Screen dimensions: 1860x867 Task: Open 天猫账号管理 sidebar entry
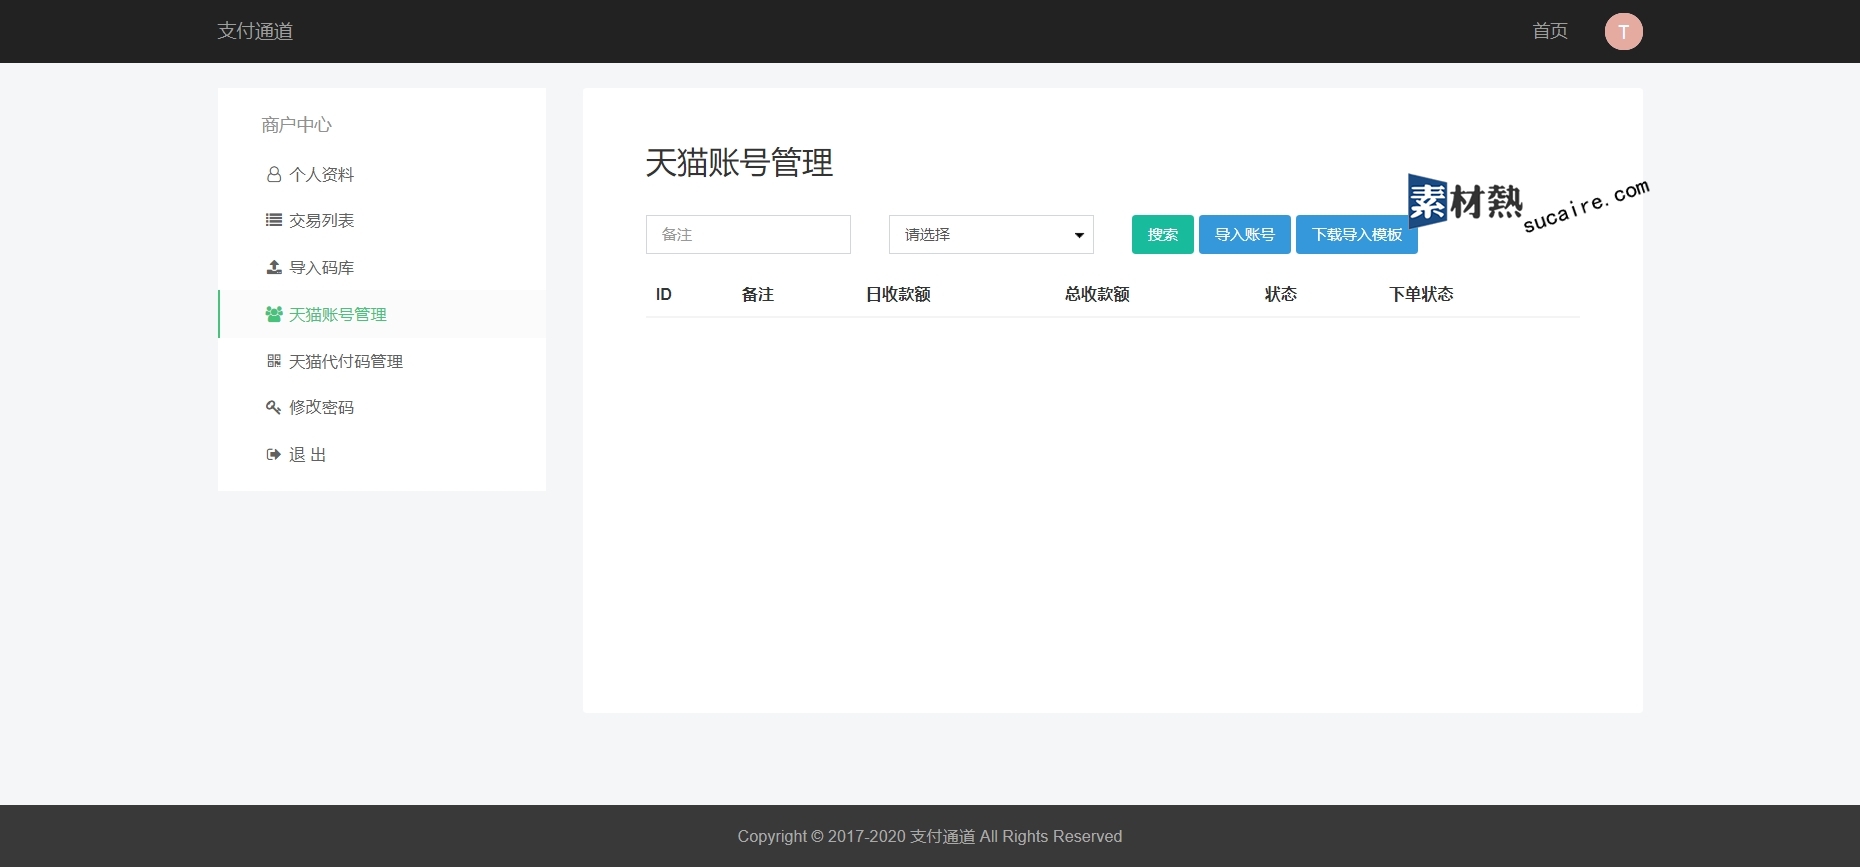(x=382, y=314)
